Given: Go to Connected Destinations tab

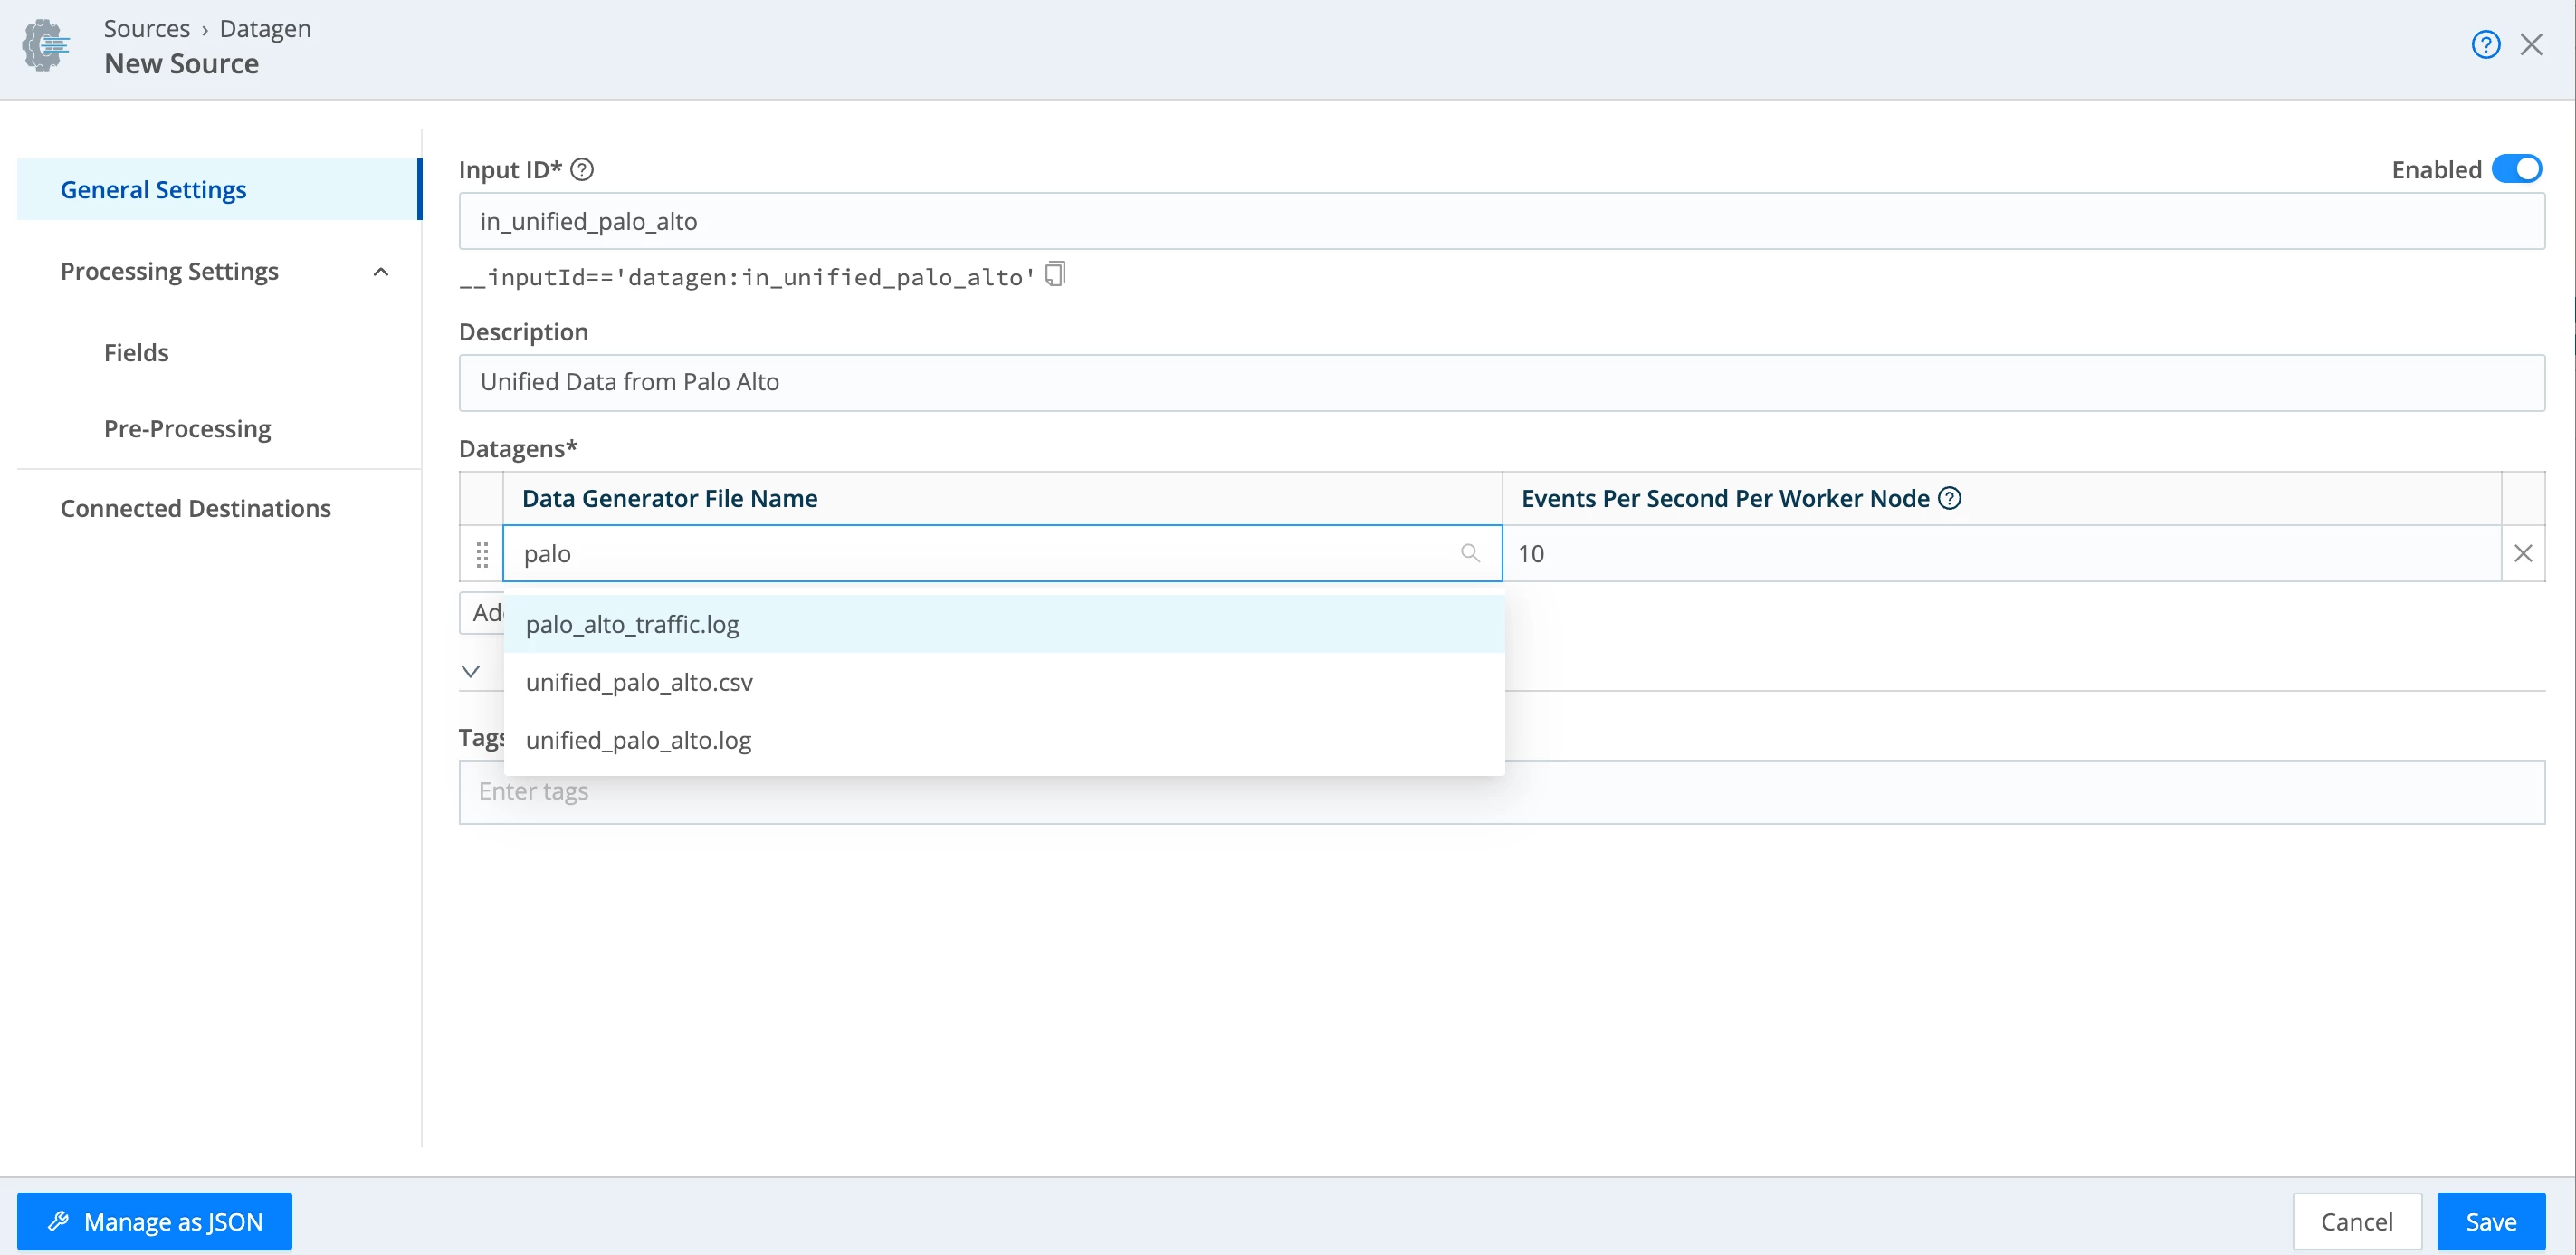Looking at the screenshot, I should pyautogui.click(x=195, y=508).
